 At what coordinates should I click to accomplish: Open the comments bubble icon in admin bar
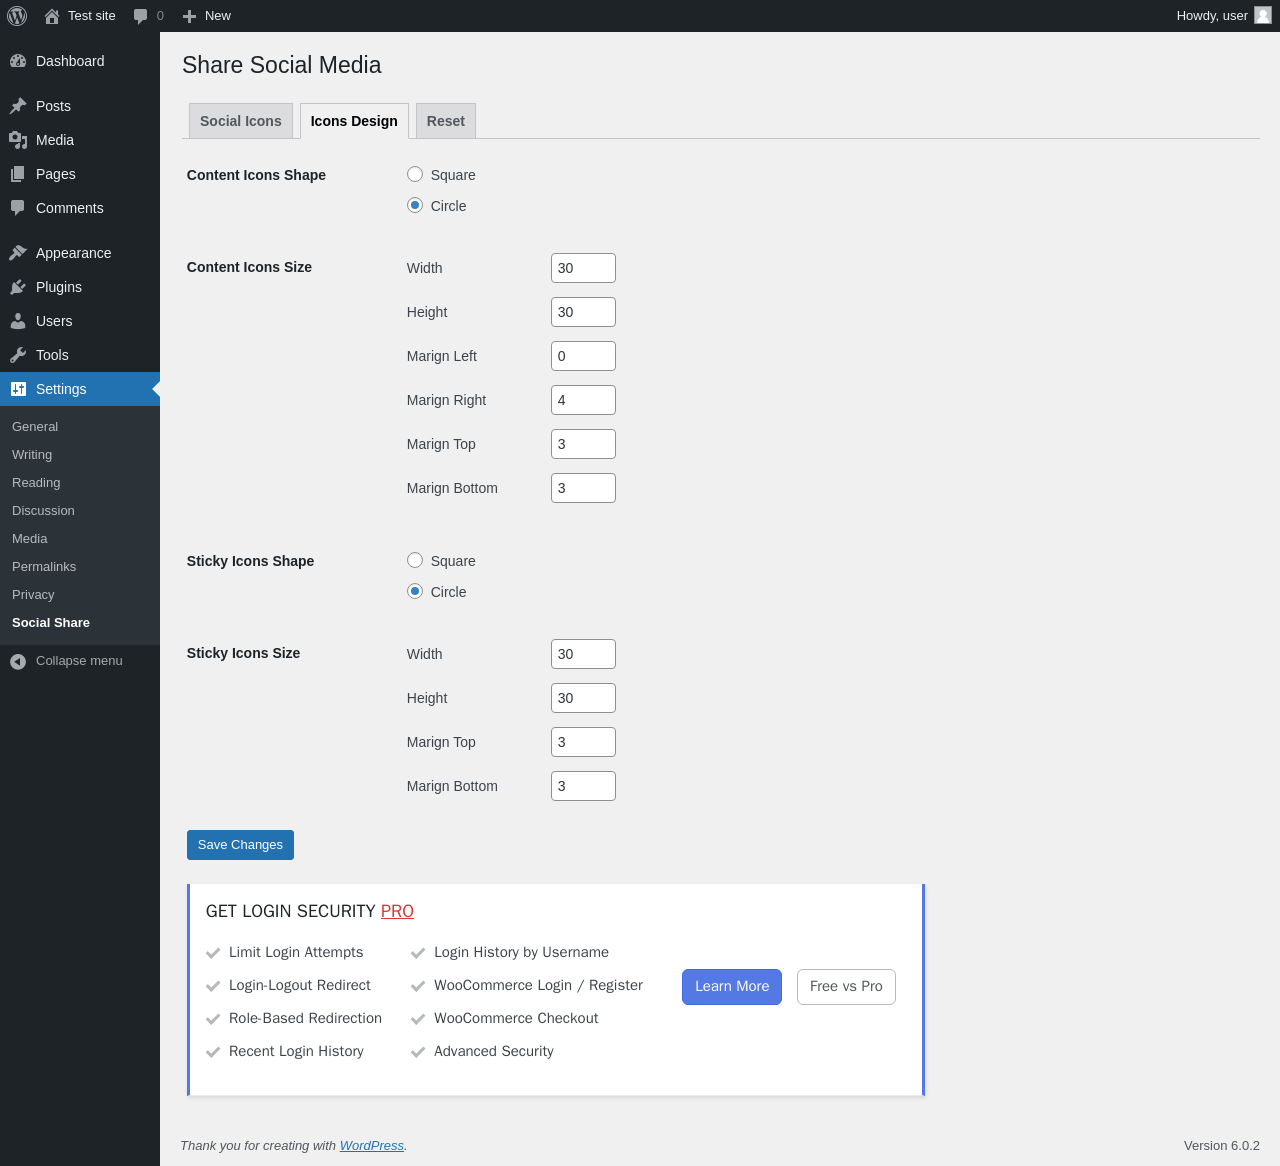coord(141,16)
